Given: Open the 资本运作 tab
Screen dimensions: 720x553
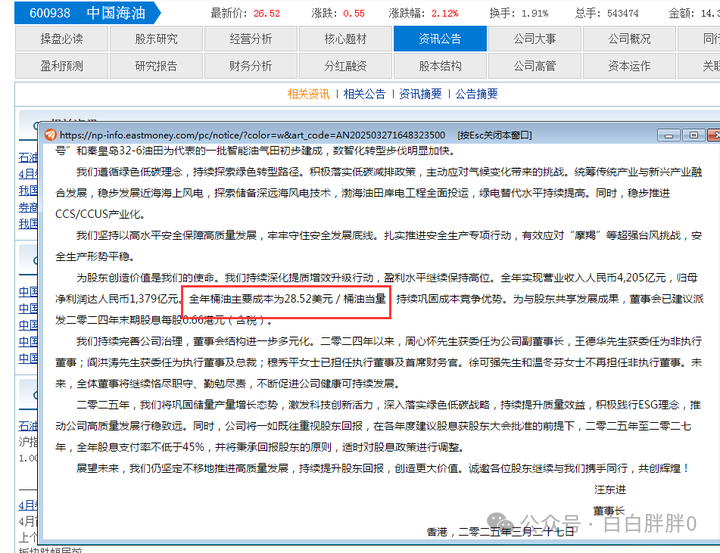Looking at the screenshot, I should [x=629, y=66].
